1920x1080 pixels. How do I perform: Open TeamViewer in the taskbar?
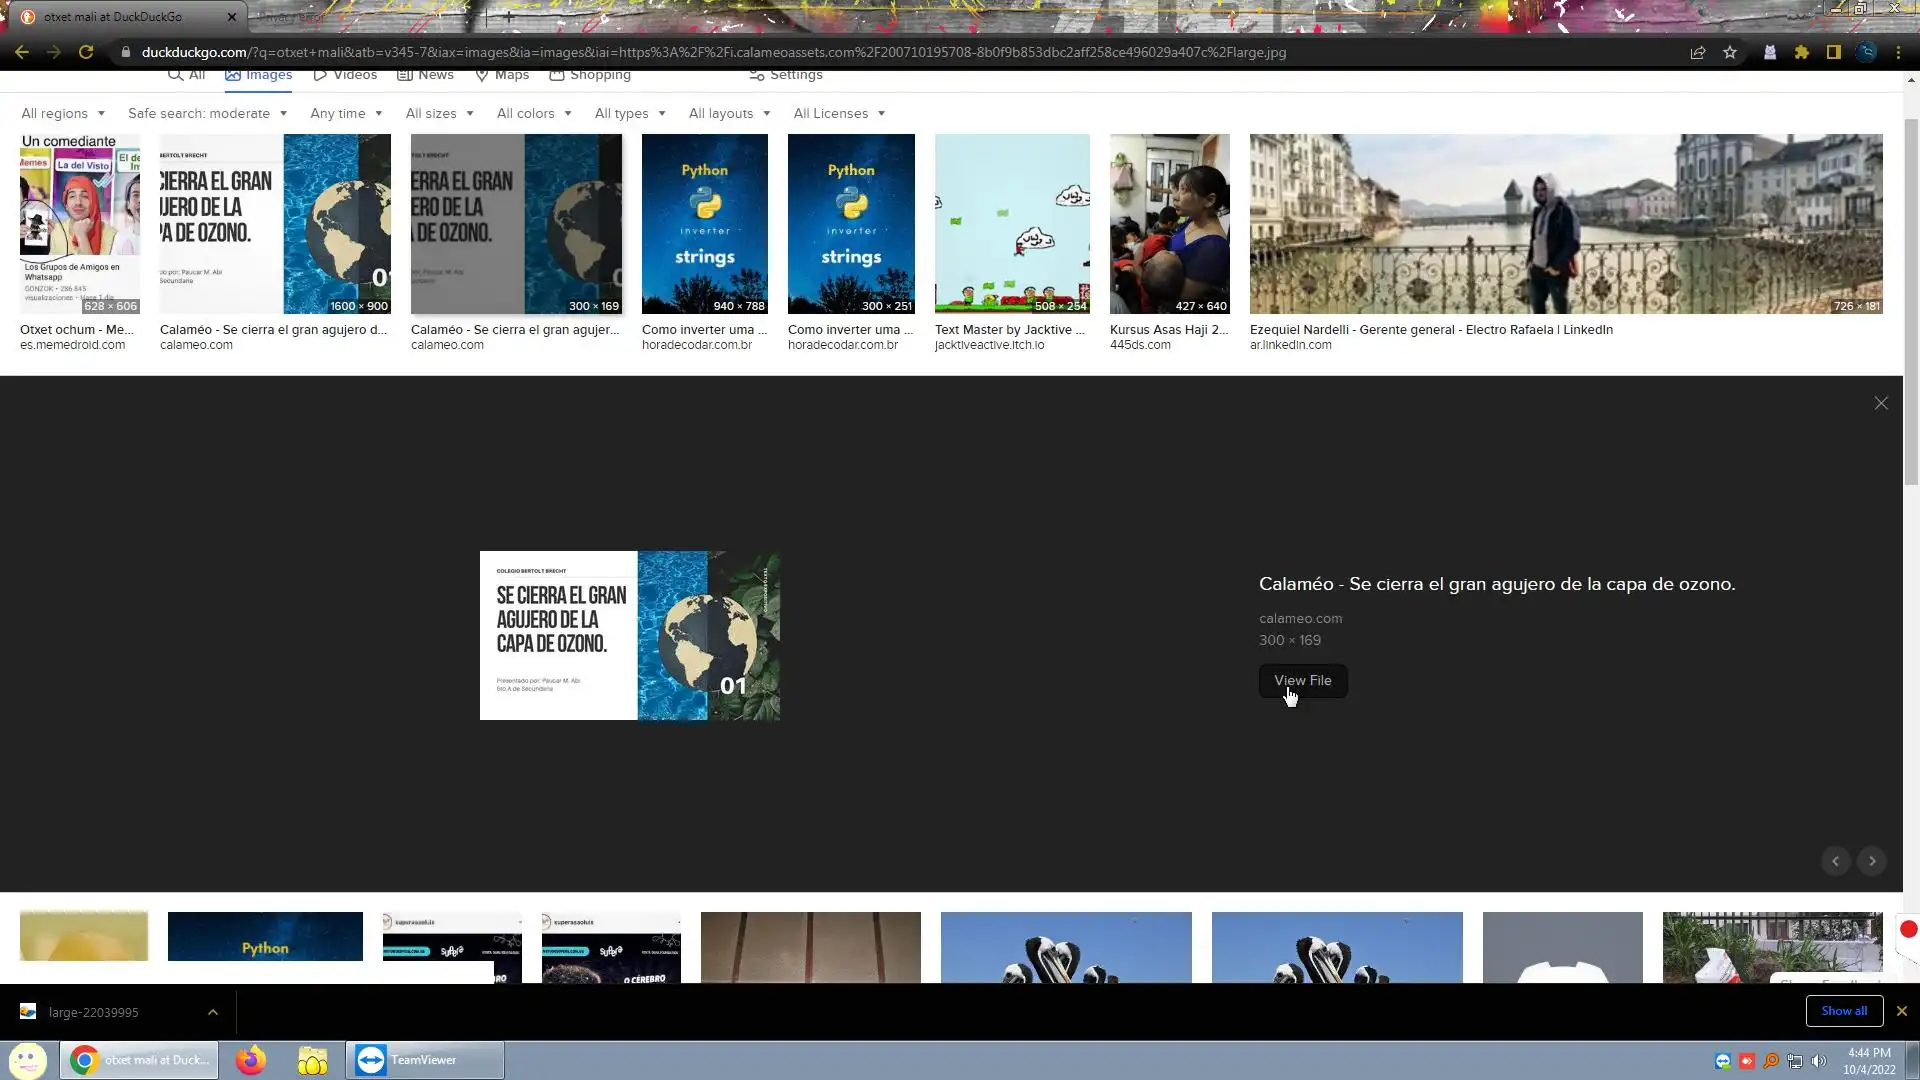click(424, 1060)
